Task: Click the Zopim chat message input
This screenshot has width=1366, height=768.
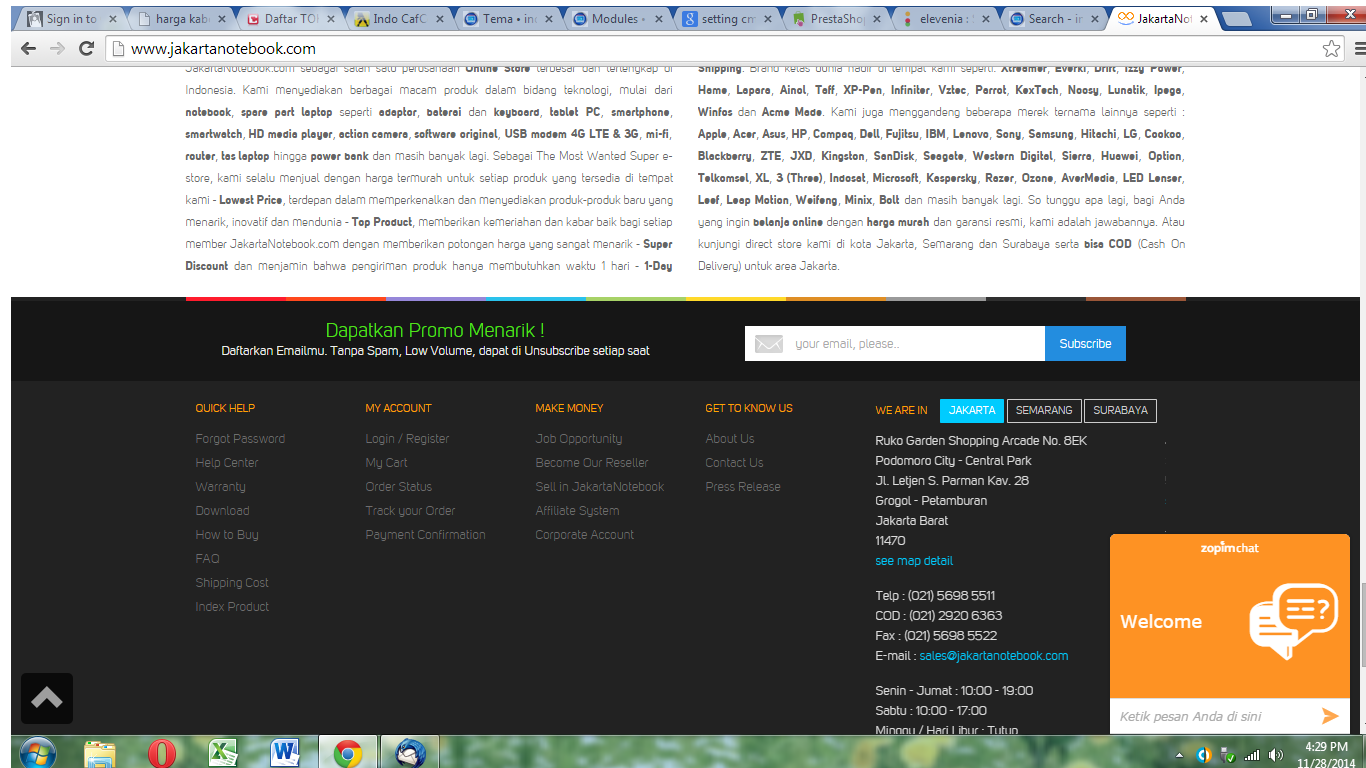Action: [1214, 716]
